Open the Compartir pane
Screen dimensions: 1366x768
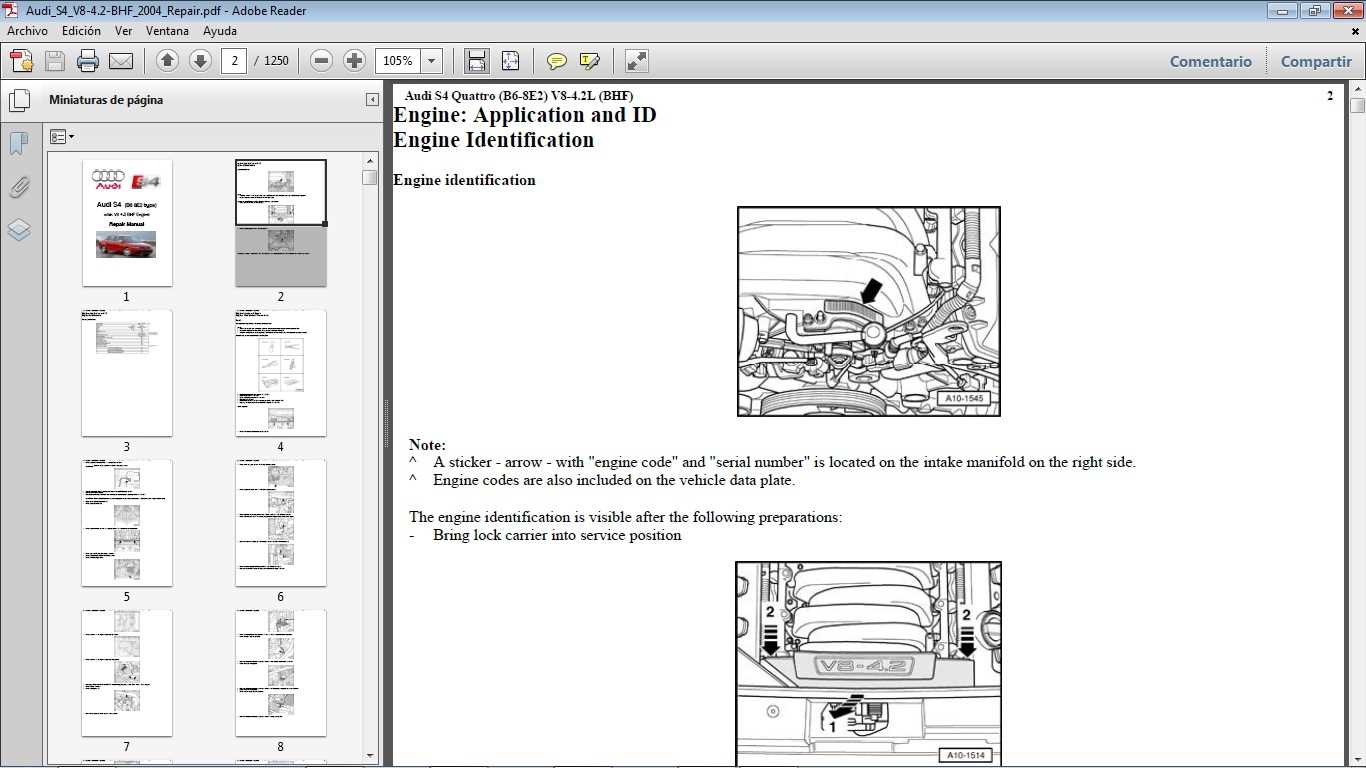point(1316,61)
